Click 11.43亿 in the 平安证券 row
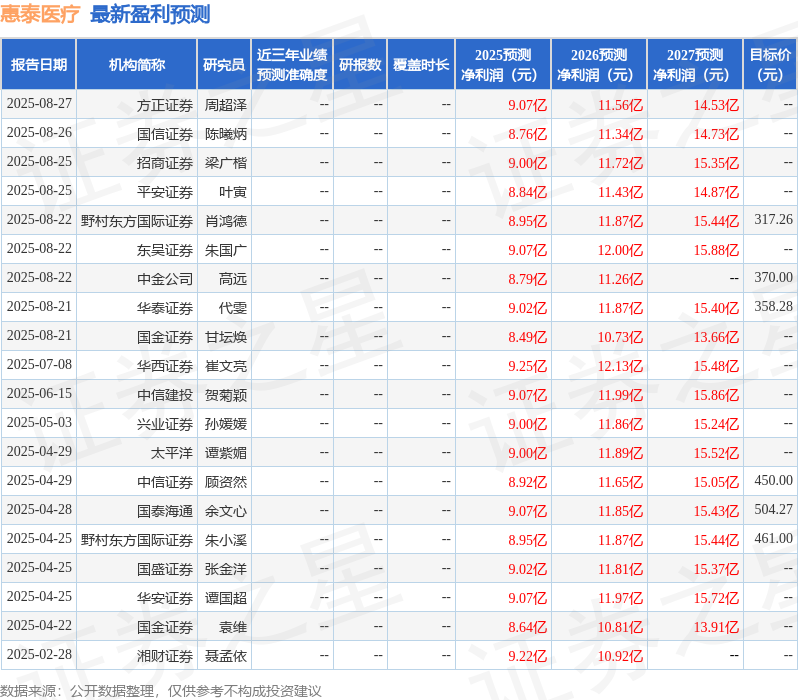The width and height of the screenshot is (798, 700). tap(620, 192)
